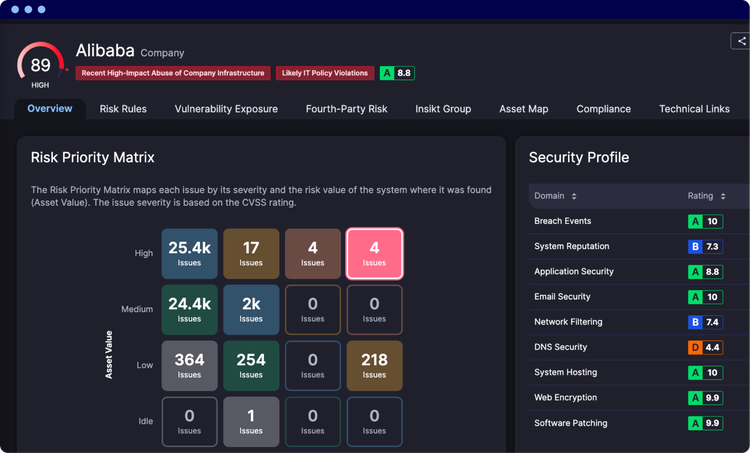Screen dimensions: 750x453
Task: Select the 218 Issues low-asset cell
Action: pos(375,366)
